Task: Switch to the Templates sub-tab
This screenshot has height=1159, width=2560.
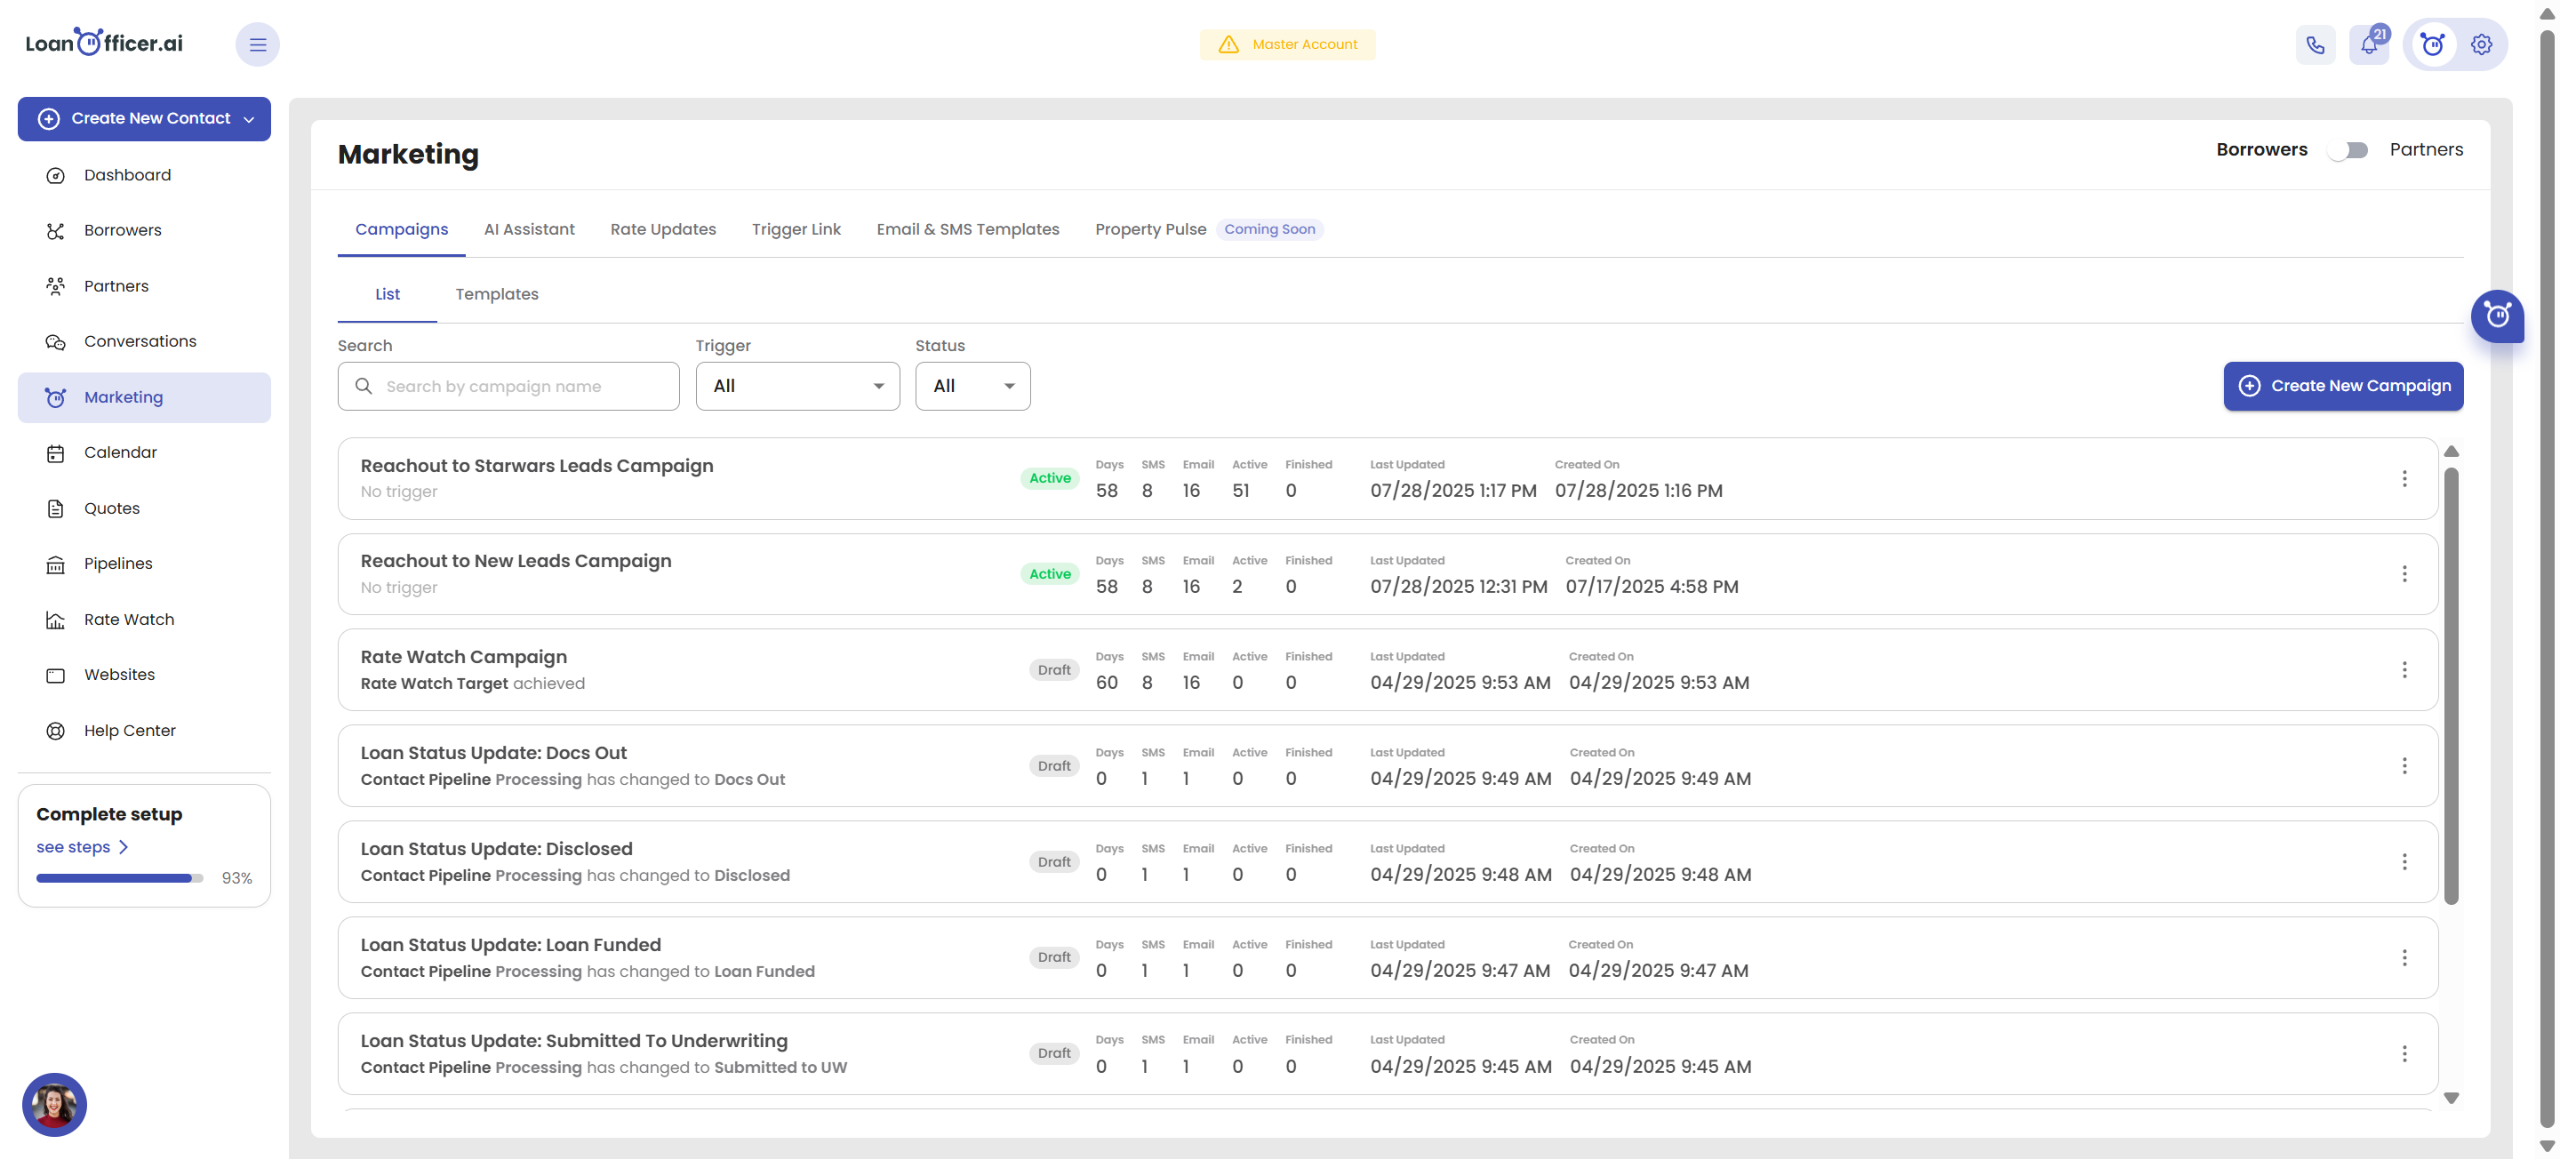Action: [497, 294]
